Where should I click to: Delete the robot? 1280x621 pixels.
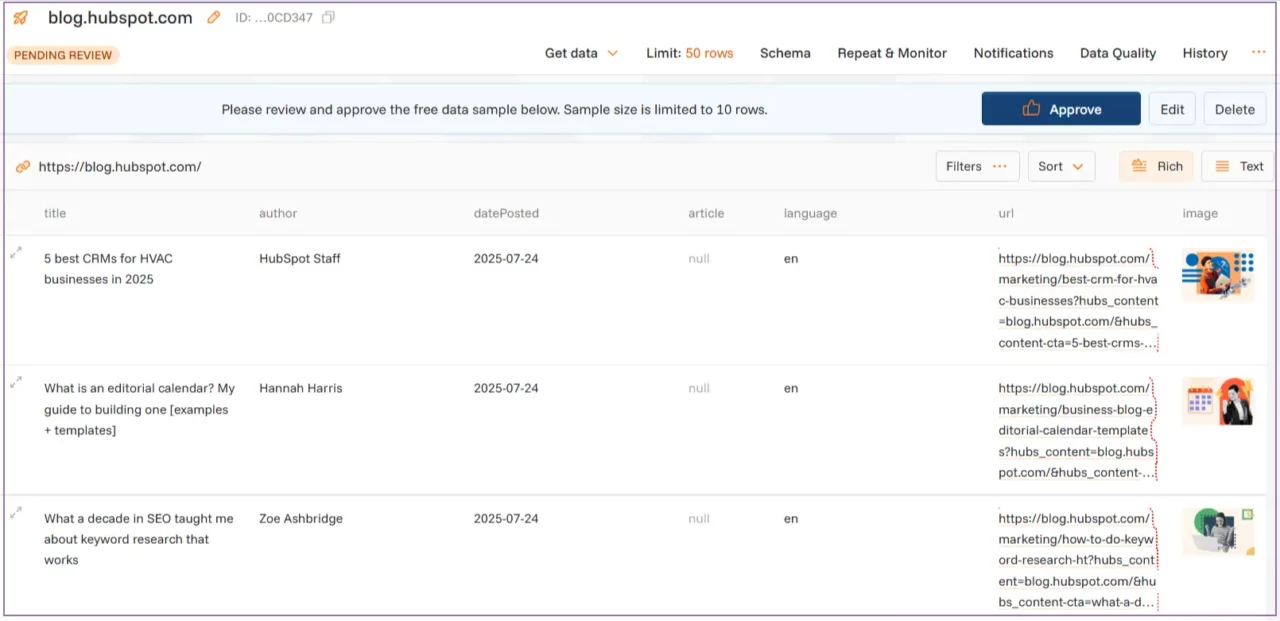(x=1234, y=109)
